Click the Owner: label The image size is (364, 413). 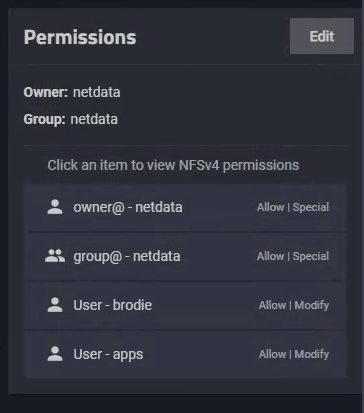tap(46, 92)
